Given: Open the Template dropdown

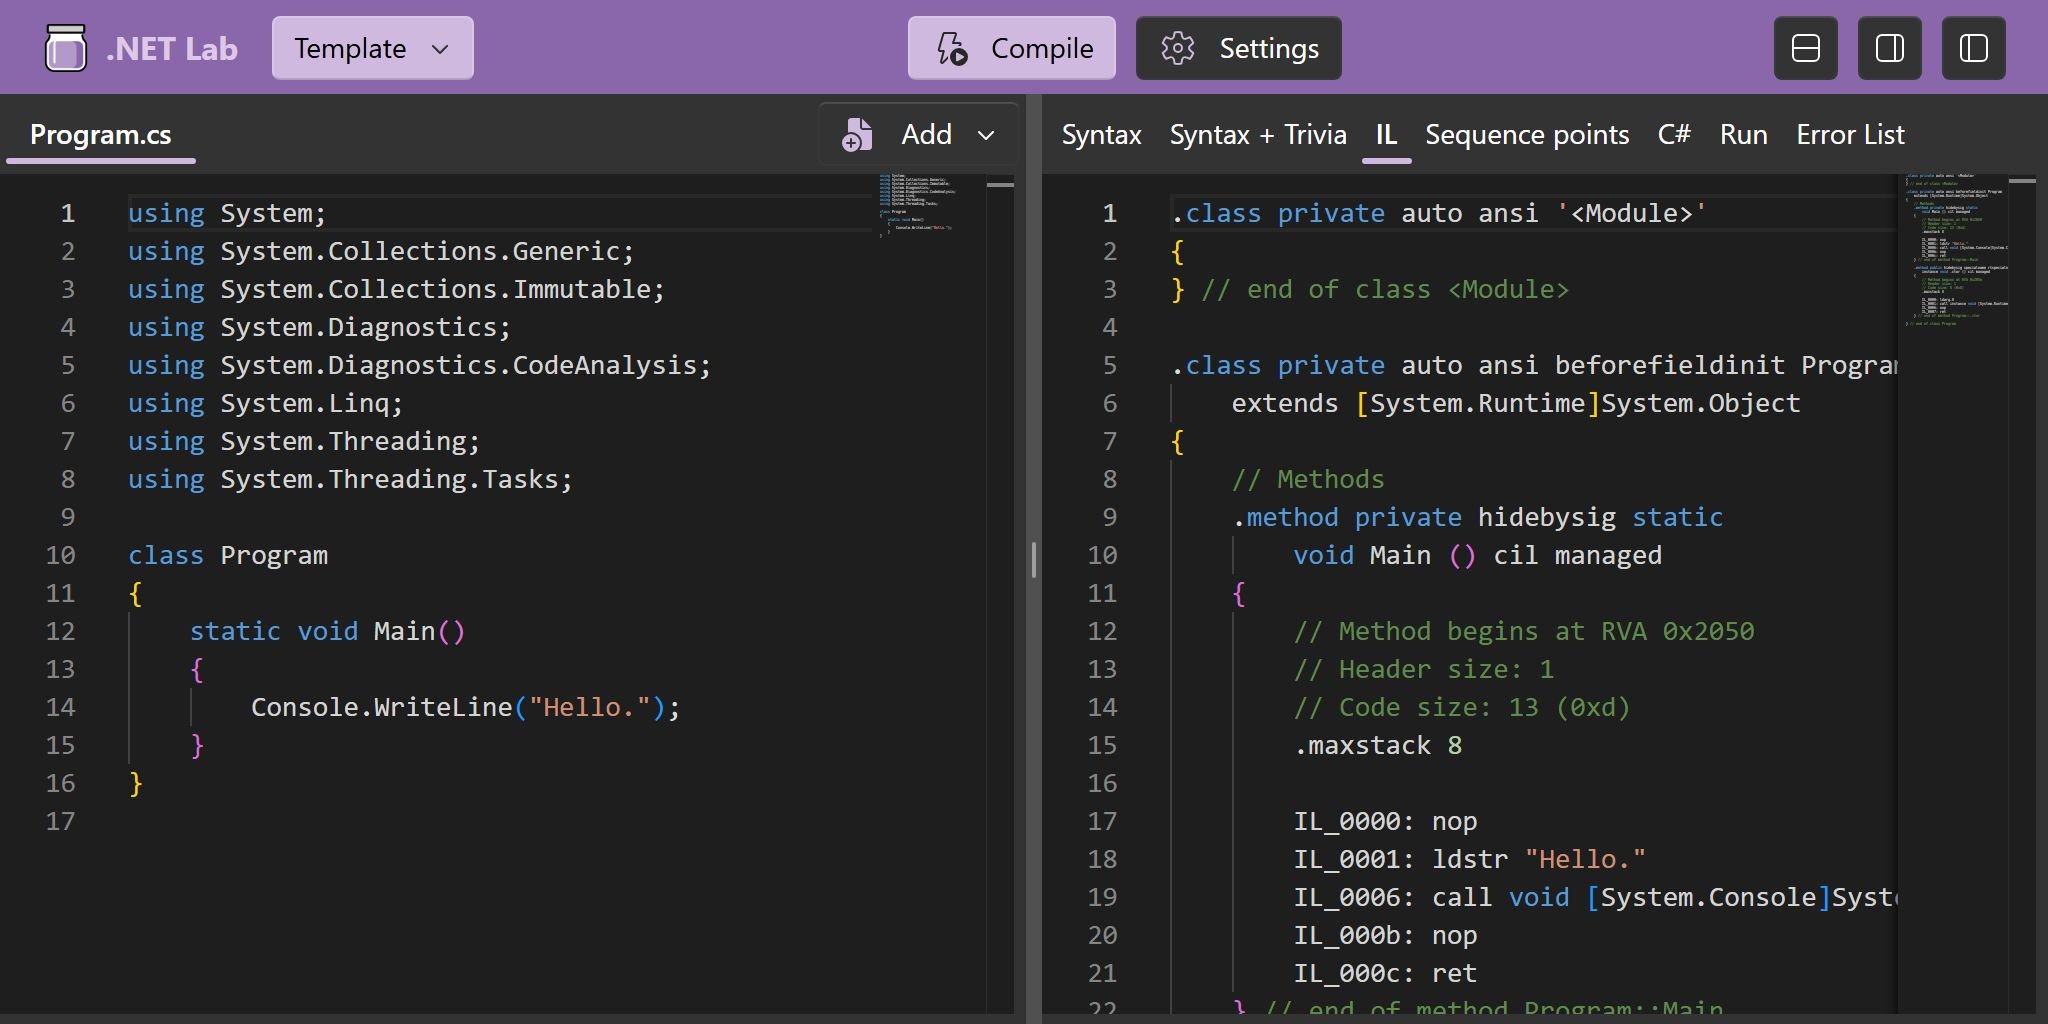Looking at the screenshot, I should pos(371,47).
